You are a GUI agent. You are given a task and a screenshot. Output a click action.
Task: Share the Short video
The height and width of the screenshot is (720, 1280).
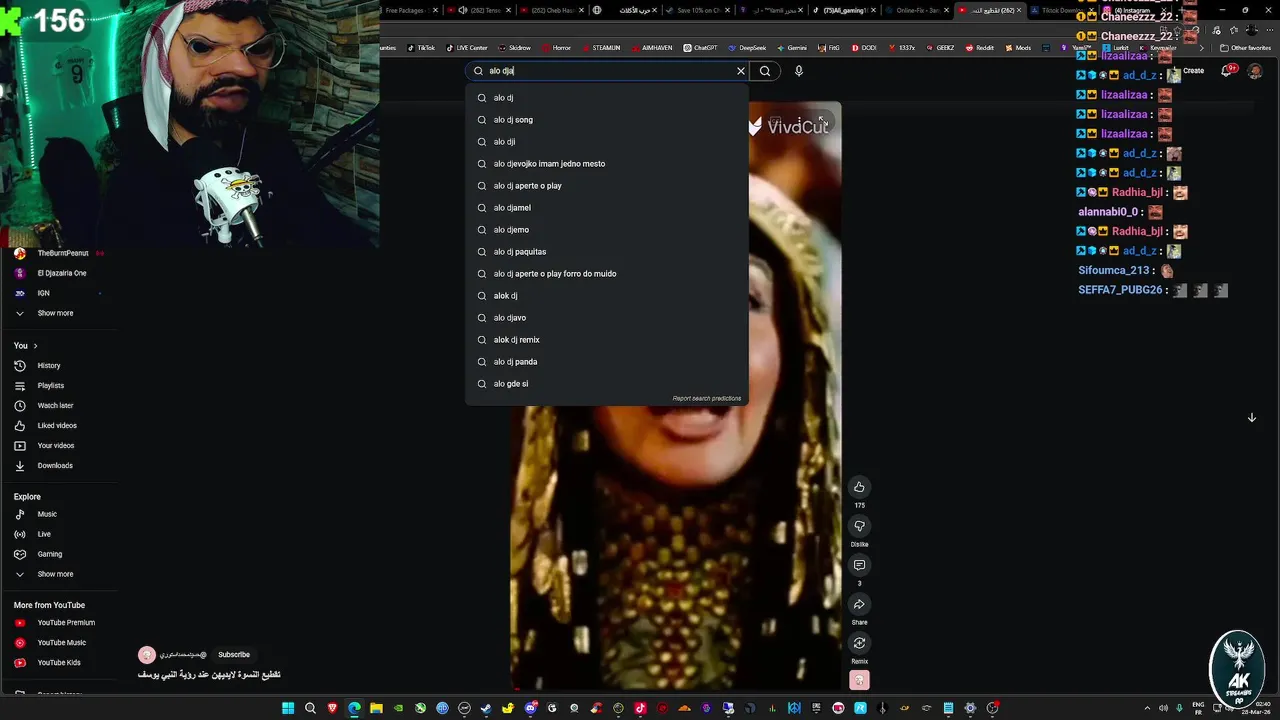859,604
